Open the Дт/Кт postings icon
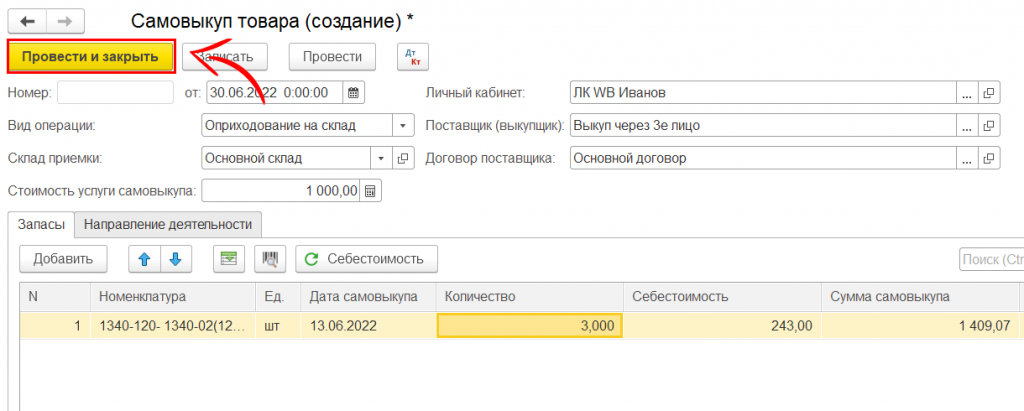 click(x=412, y=57)
